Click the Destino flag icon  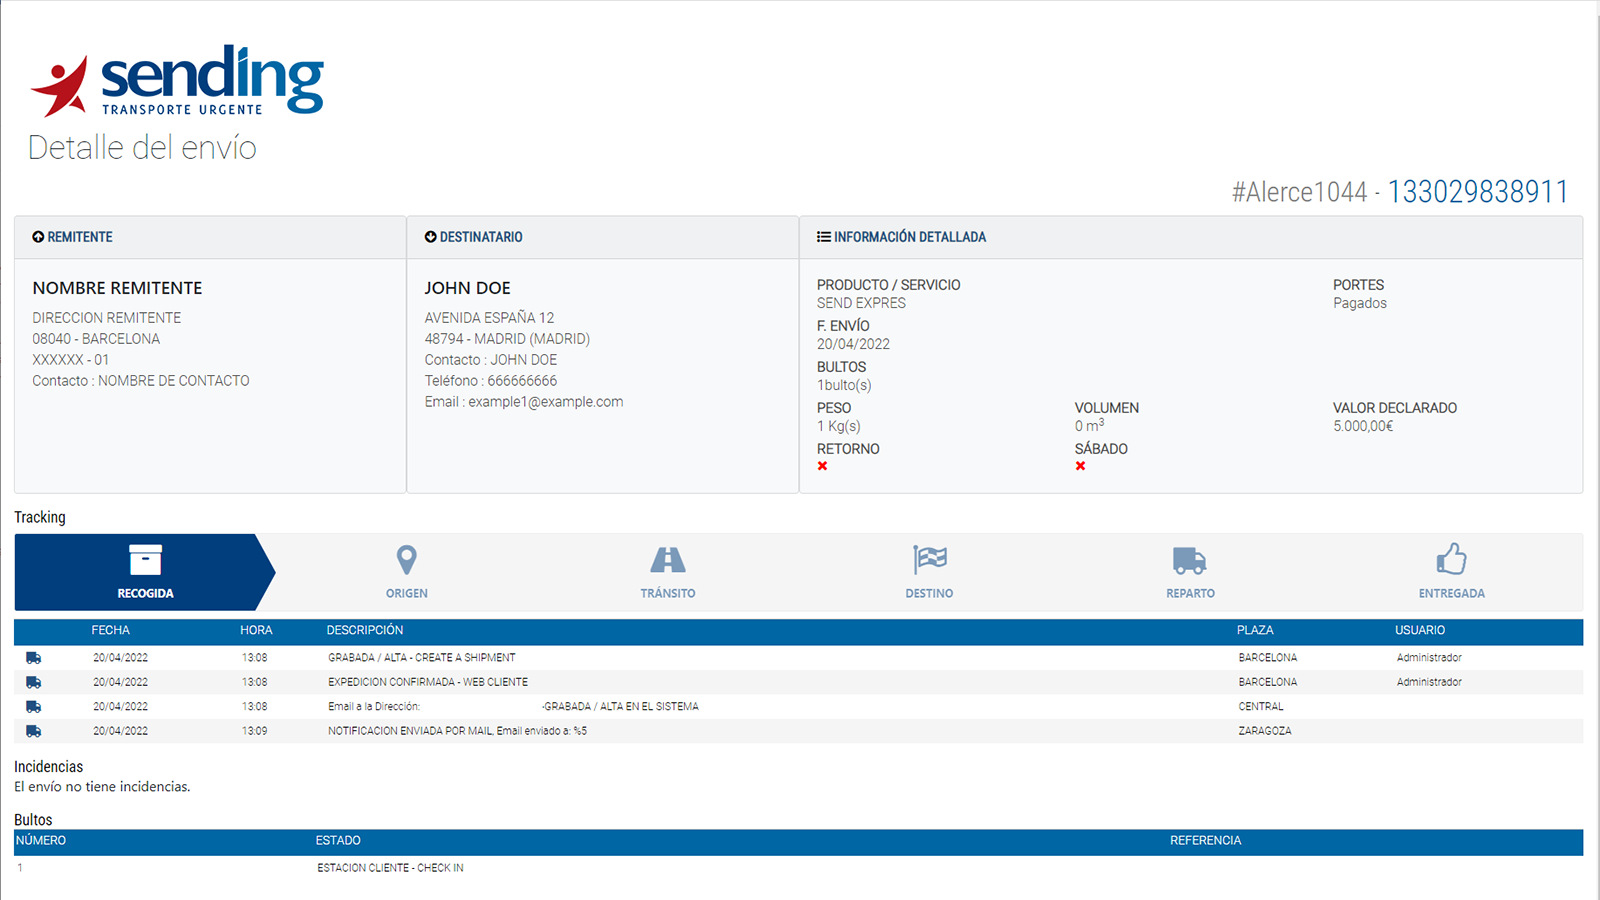click(x=929, y=560)
